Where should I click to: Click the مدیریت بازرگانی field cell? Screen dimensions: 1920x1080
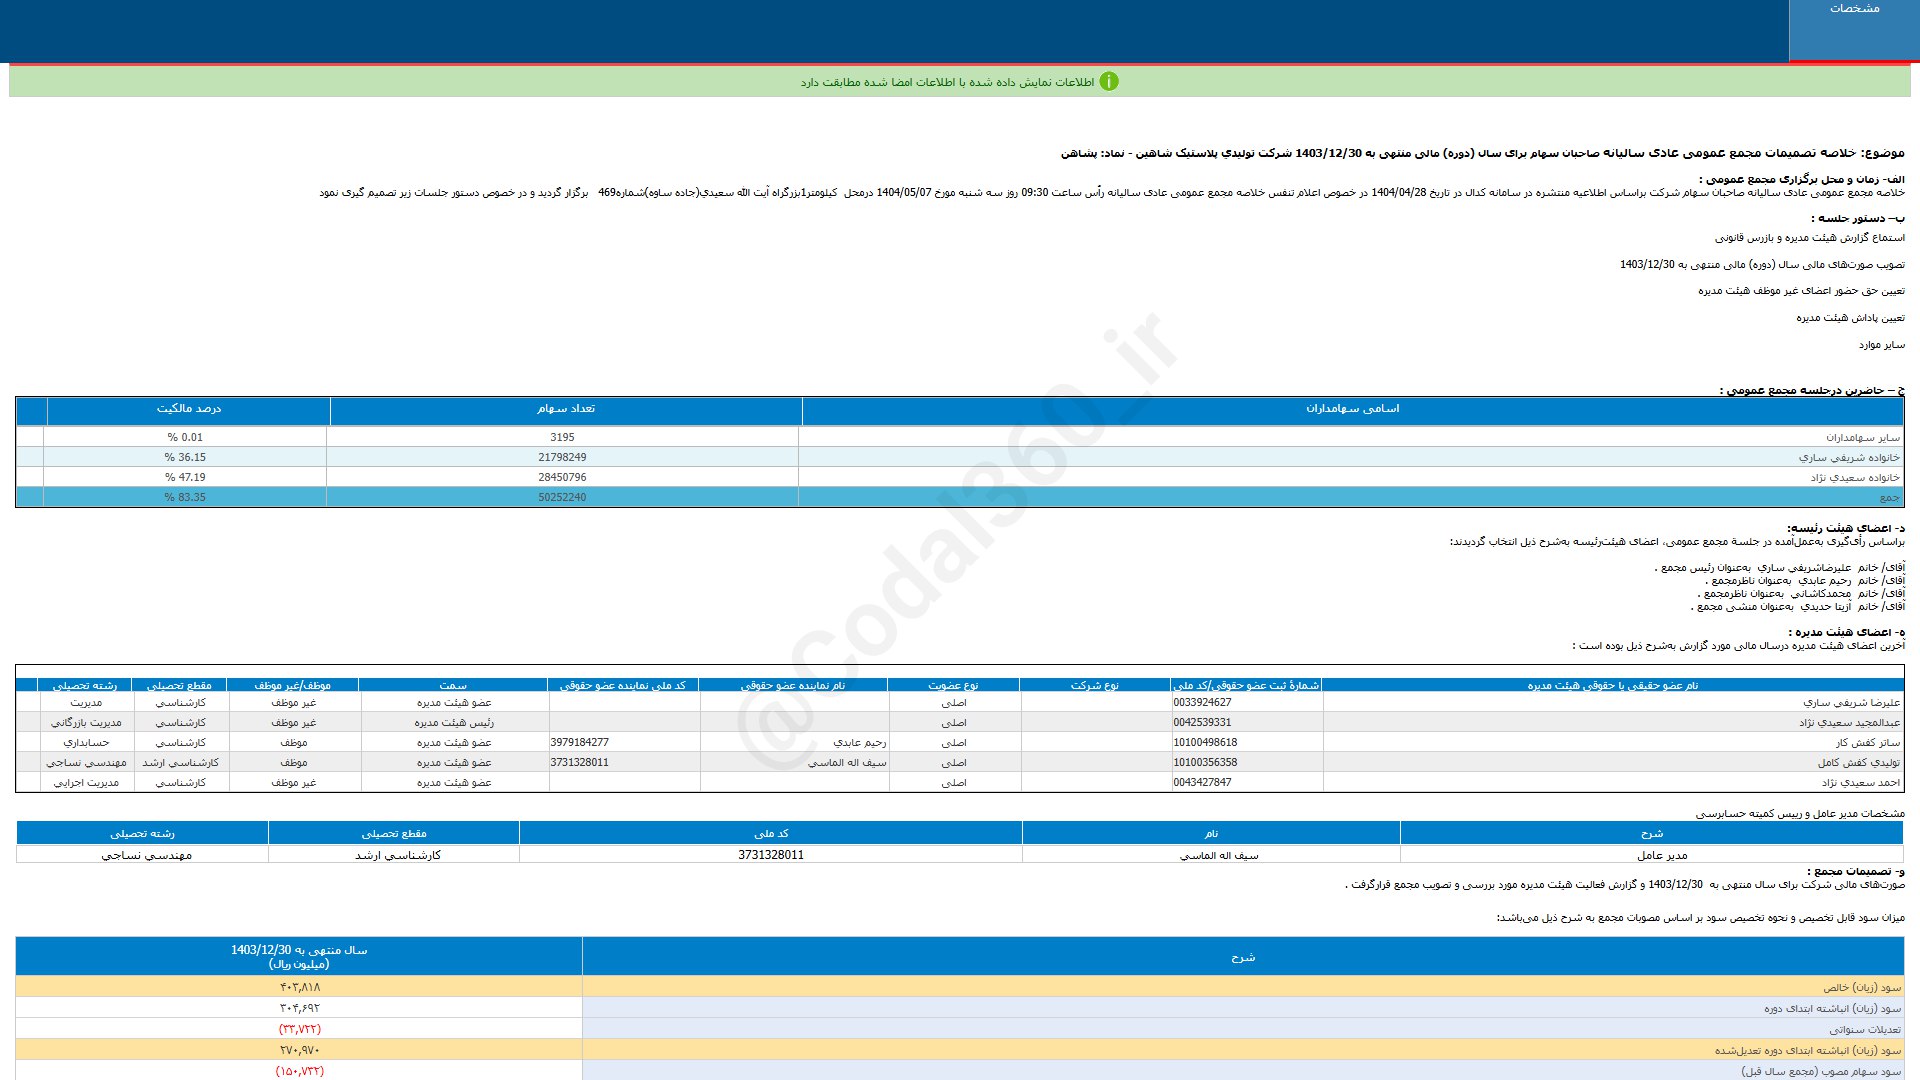86,723
